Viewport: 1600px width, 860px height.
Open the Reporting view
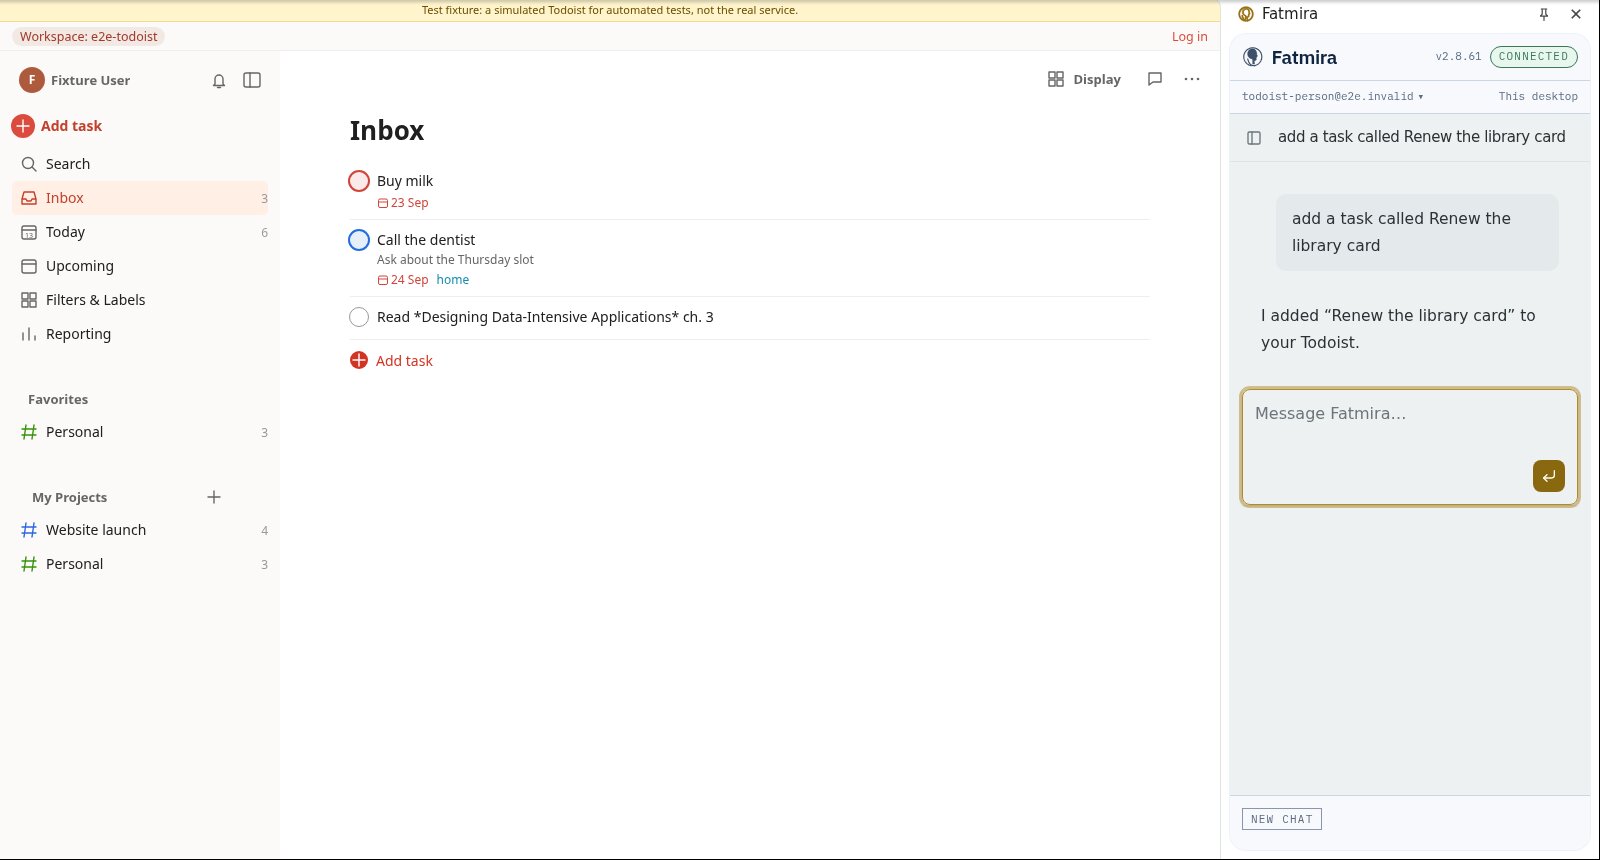click(140, 334)
